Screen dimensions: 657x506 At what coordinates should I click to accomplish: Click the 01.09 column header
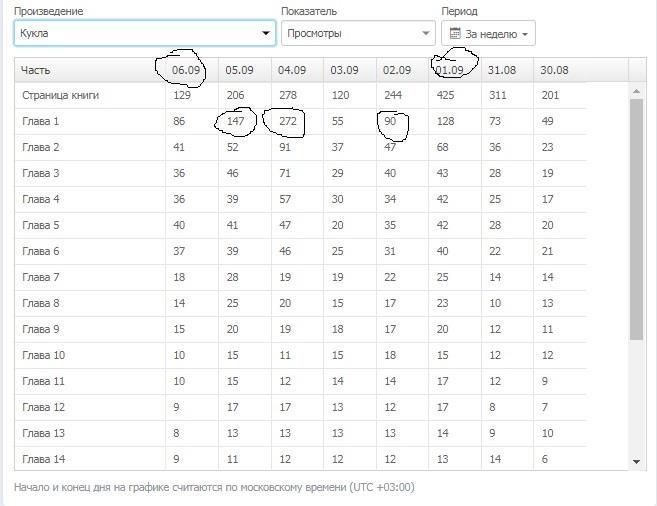449,70
